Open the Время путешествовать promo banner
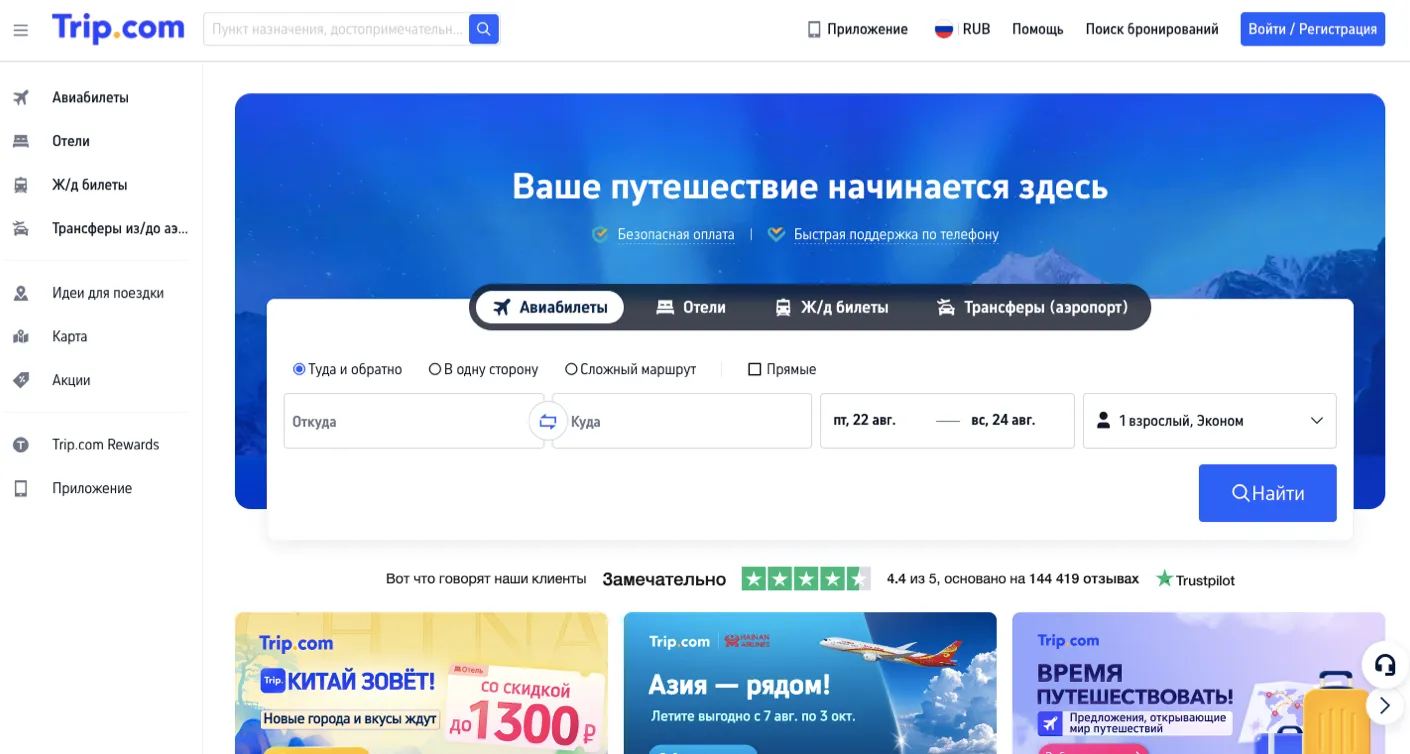1410x754 pixels. pyautogui.click(x=1198, y=683)
